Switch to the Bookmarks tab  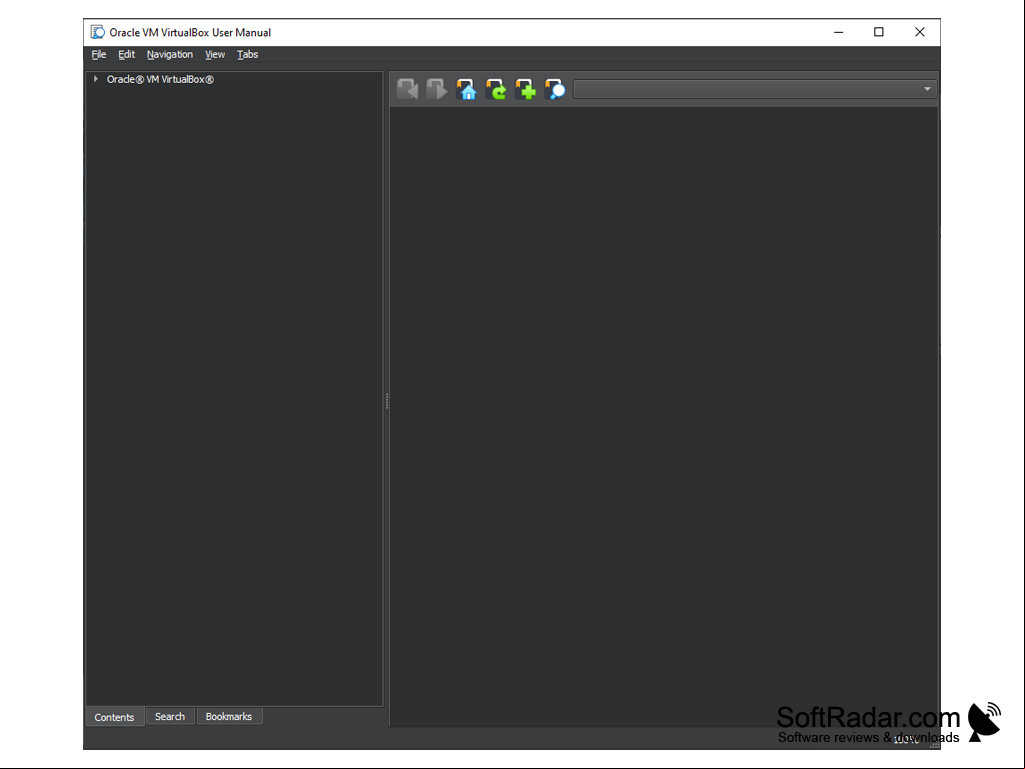coord(229,717)
